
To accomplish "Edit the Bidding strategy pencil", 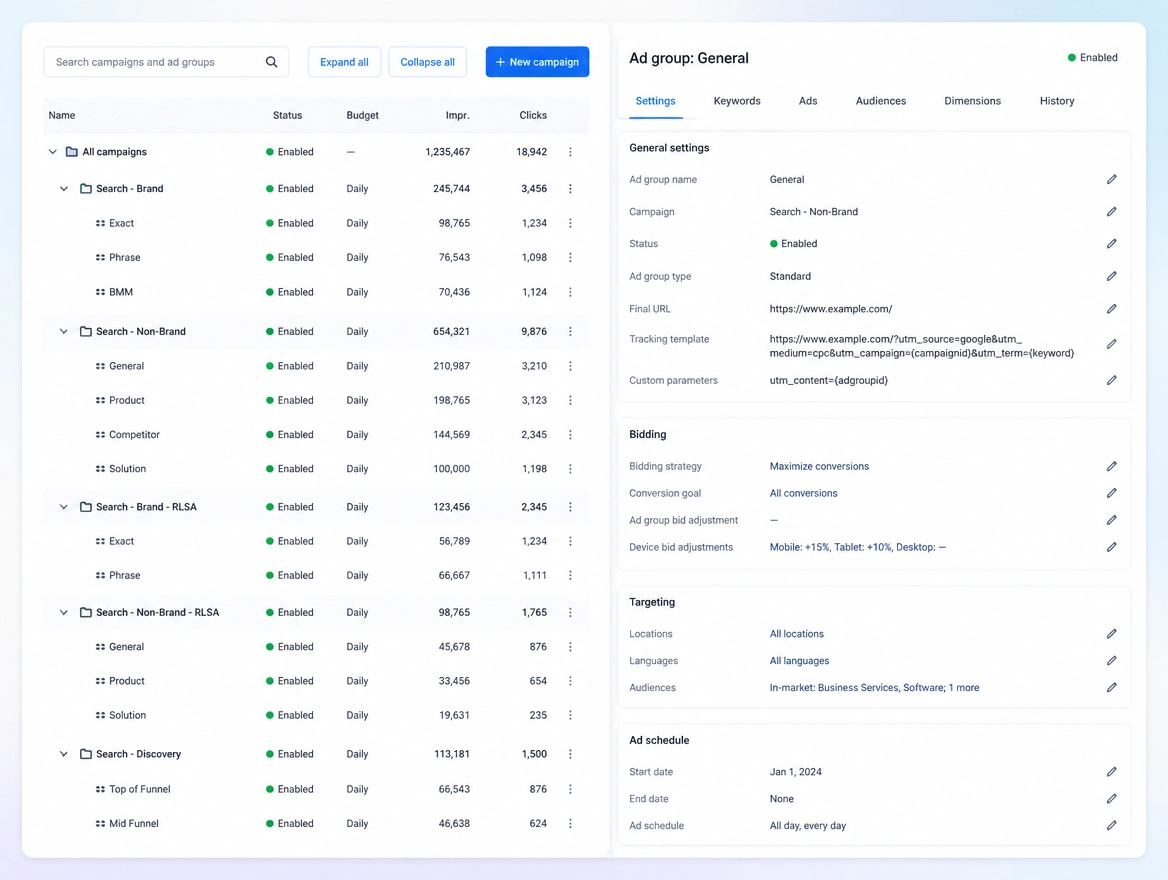I will pyautogui.click(x=1111, y=466).
